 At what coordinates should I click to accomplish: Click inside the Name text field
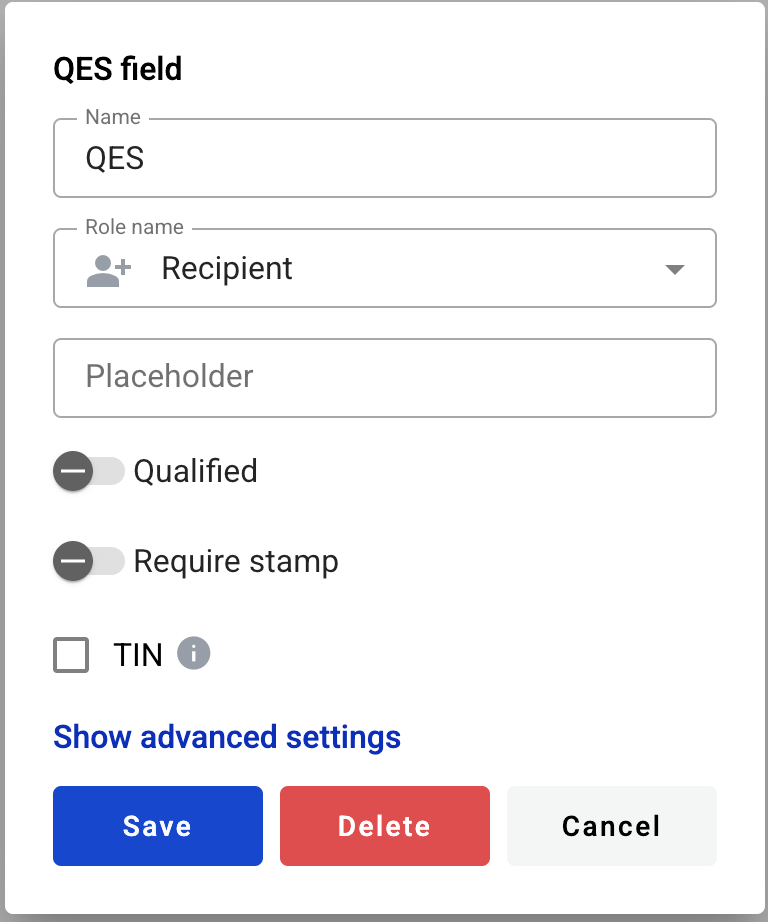pyautogui.click(x=384, y=158)
